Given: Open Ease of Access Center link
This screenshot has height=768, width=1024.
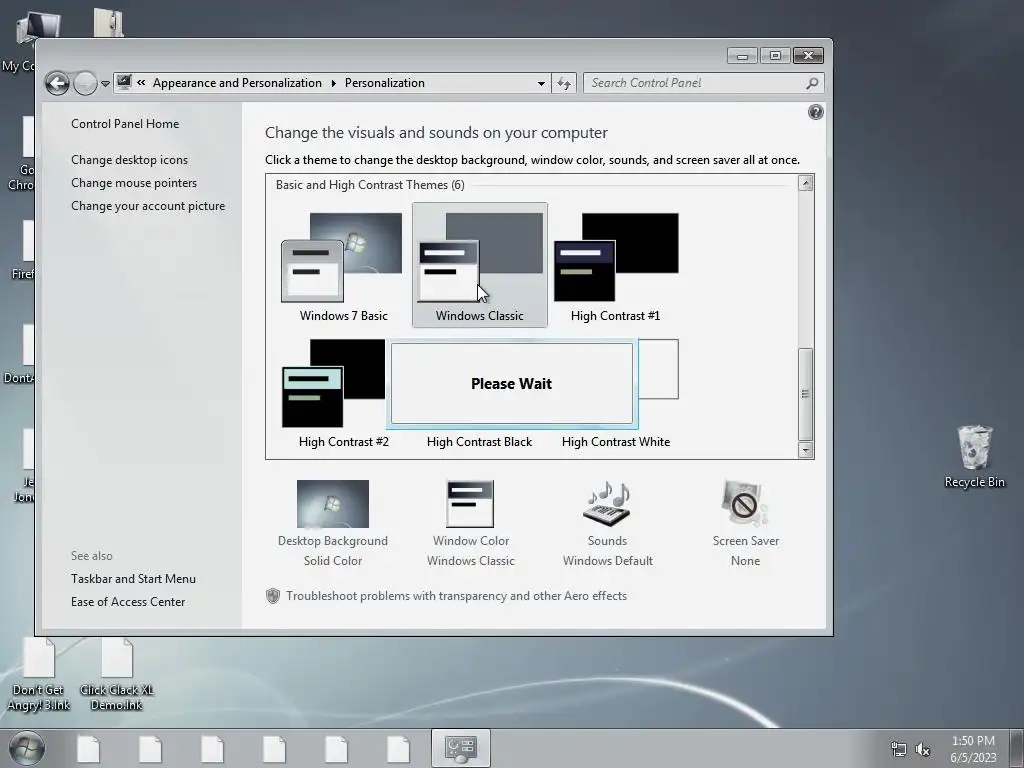Looking at the screenshot, I should (128, 601).
